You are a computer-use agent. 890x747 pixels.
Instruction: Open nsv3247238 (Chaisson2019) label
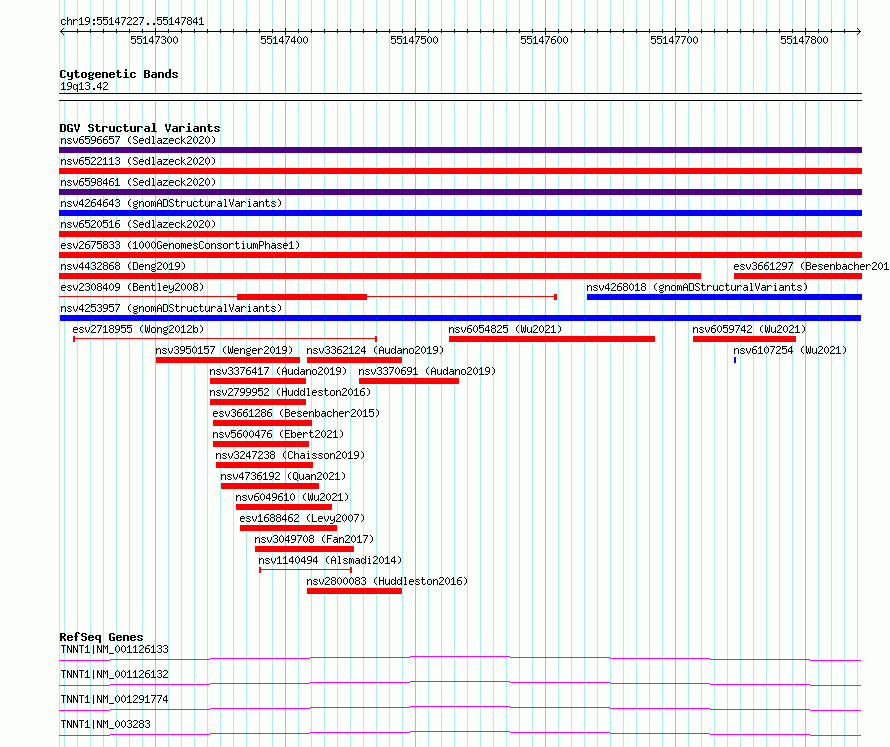(x=290, y=455)
